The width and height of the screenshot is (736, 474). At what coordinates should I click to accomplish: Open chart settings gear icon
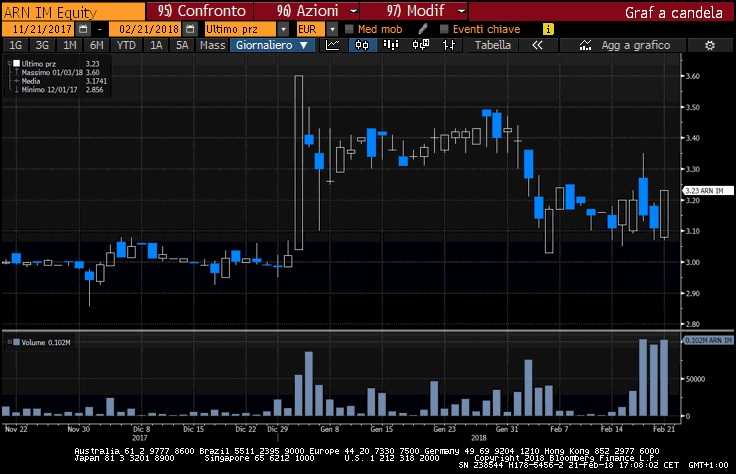tap(710, 46)
